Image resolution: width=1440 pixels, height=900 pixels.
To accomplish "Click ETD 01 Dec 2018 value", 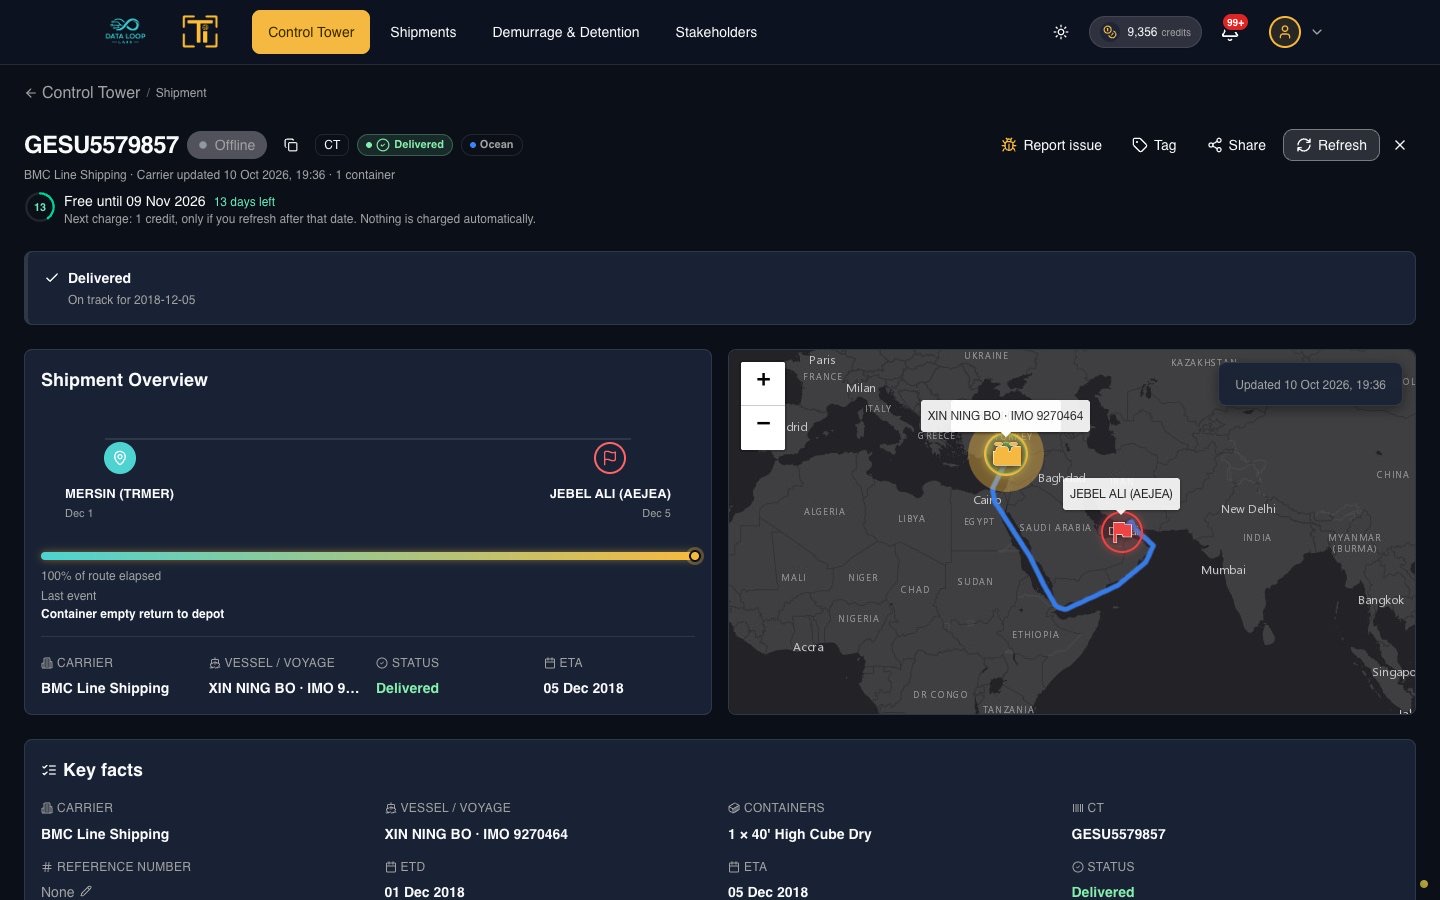I will coord(424,891).
